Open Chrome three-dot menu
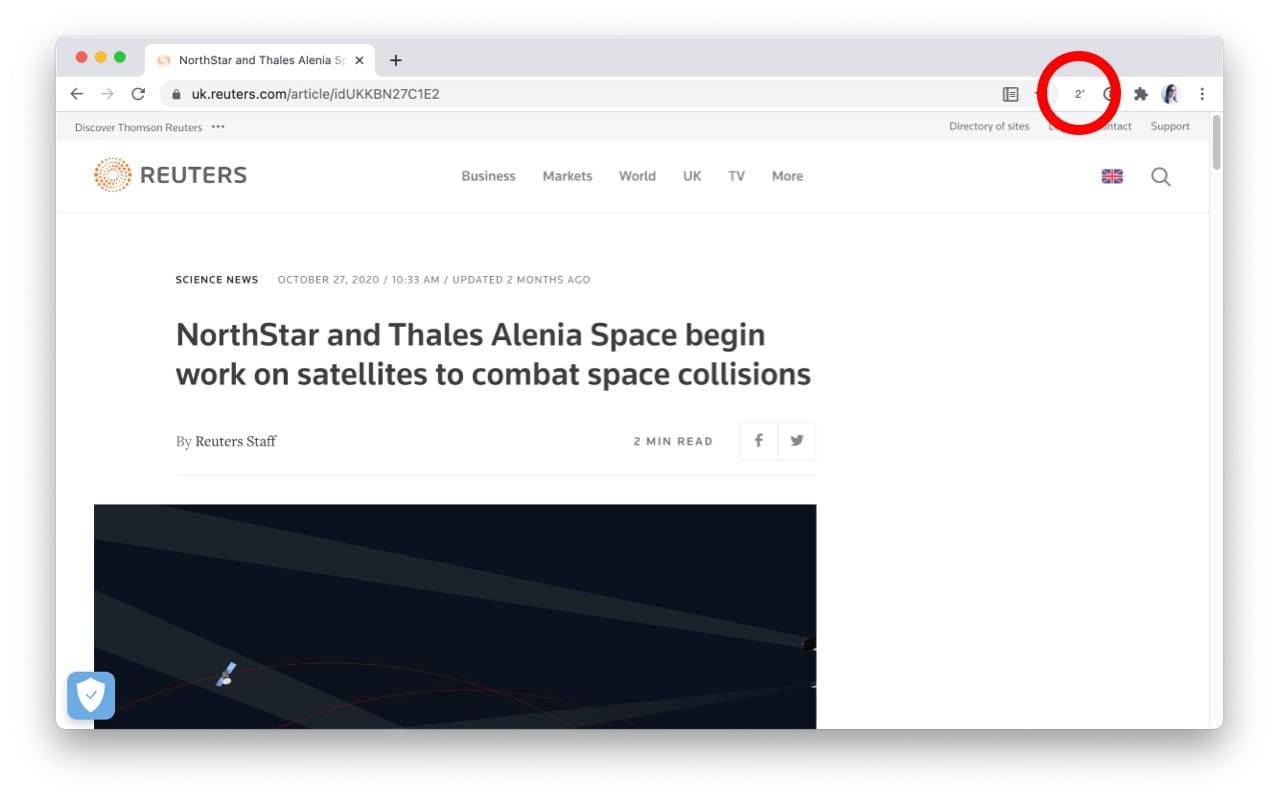Viewport: 1280px width, 800px height. point(1202,94)
